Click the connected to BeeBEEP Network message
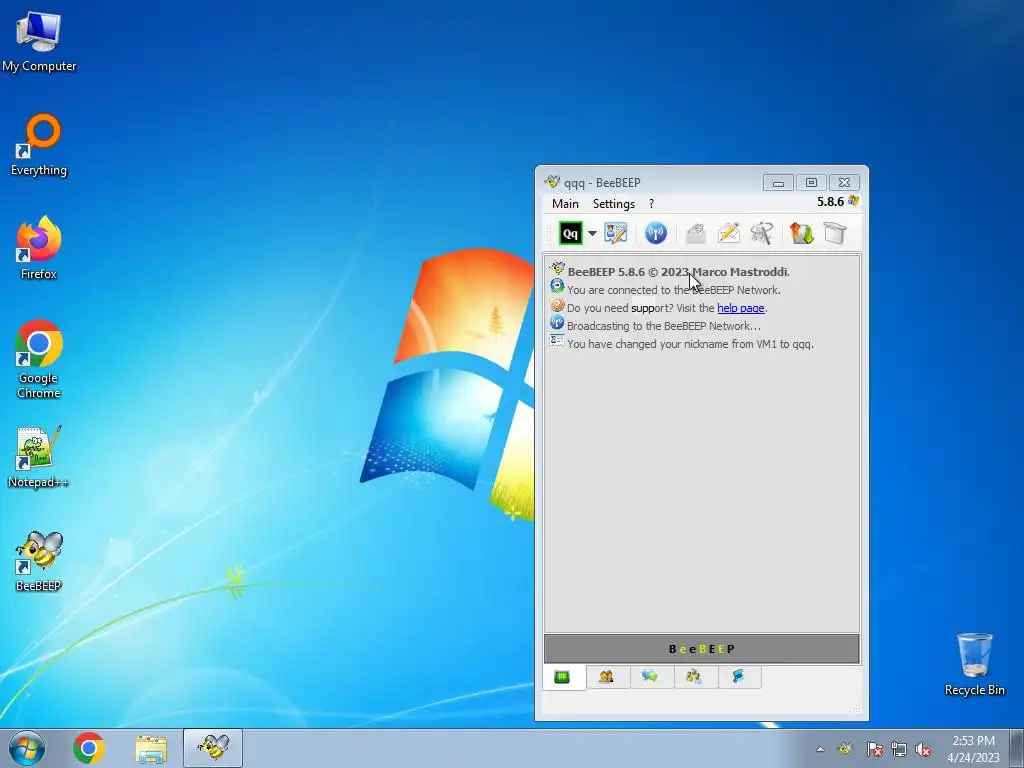 673,290
